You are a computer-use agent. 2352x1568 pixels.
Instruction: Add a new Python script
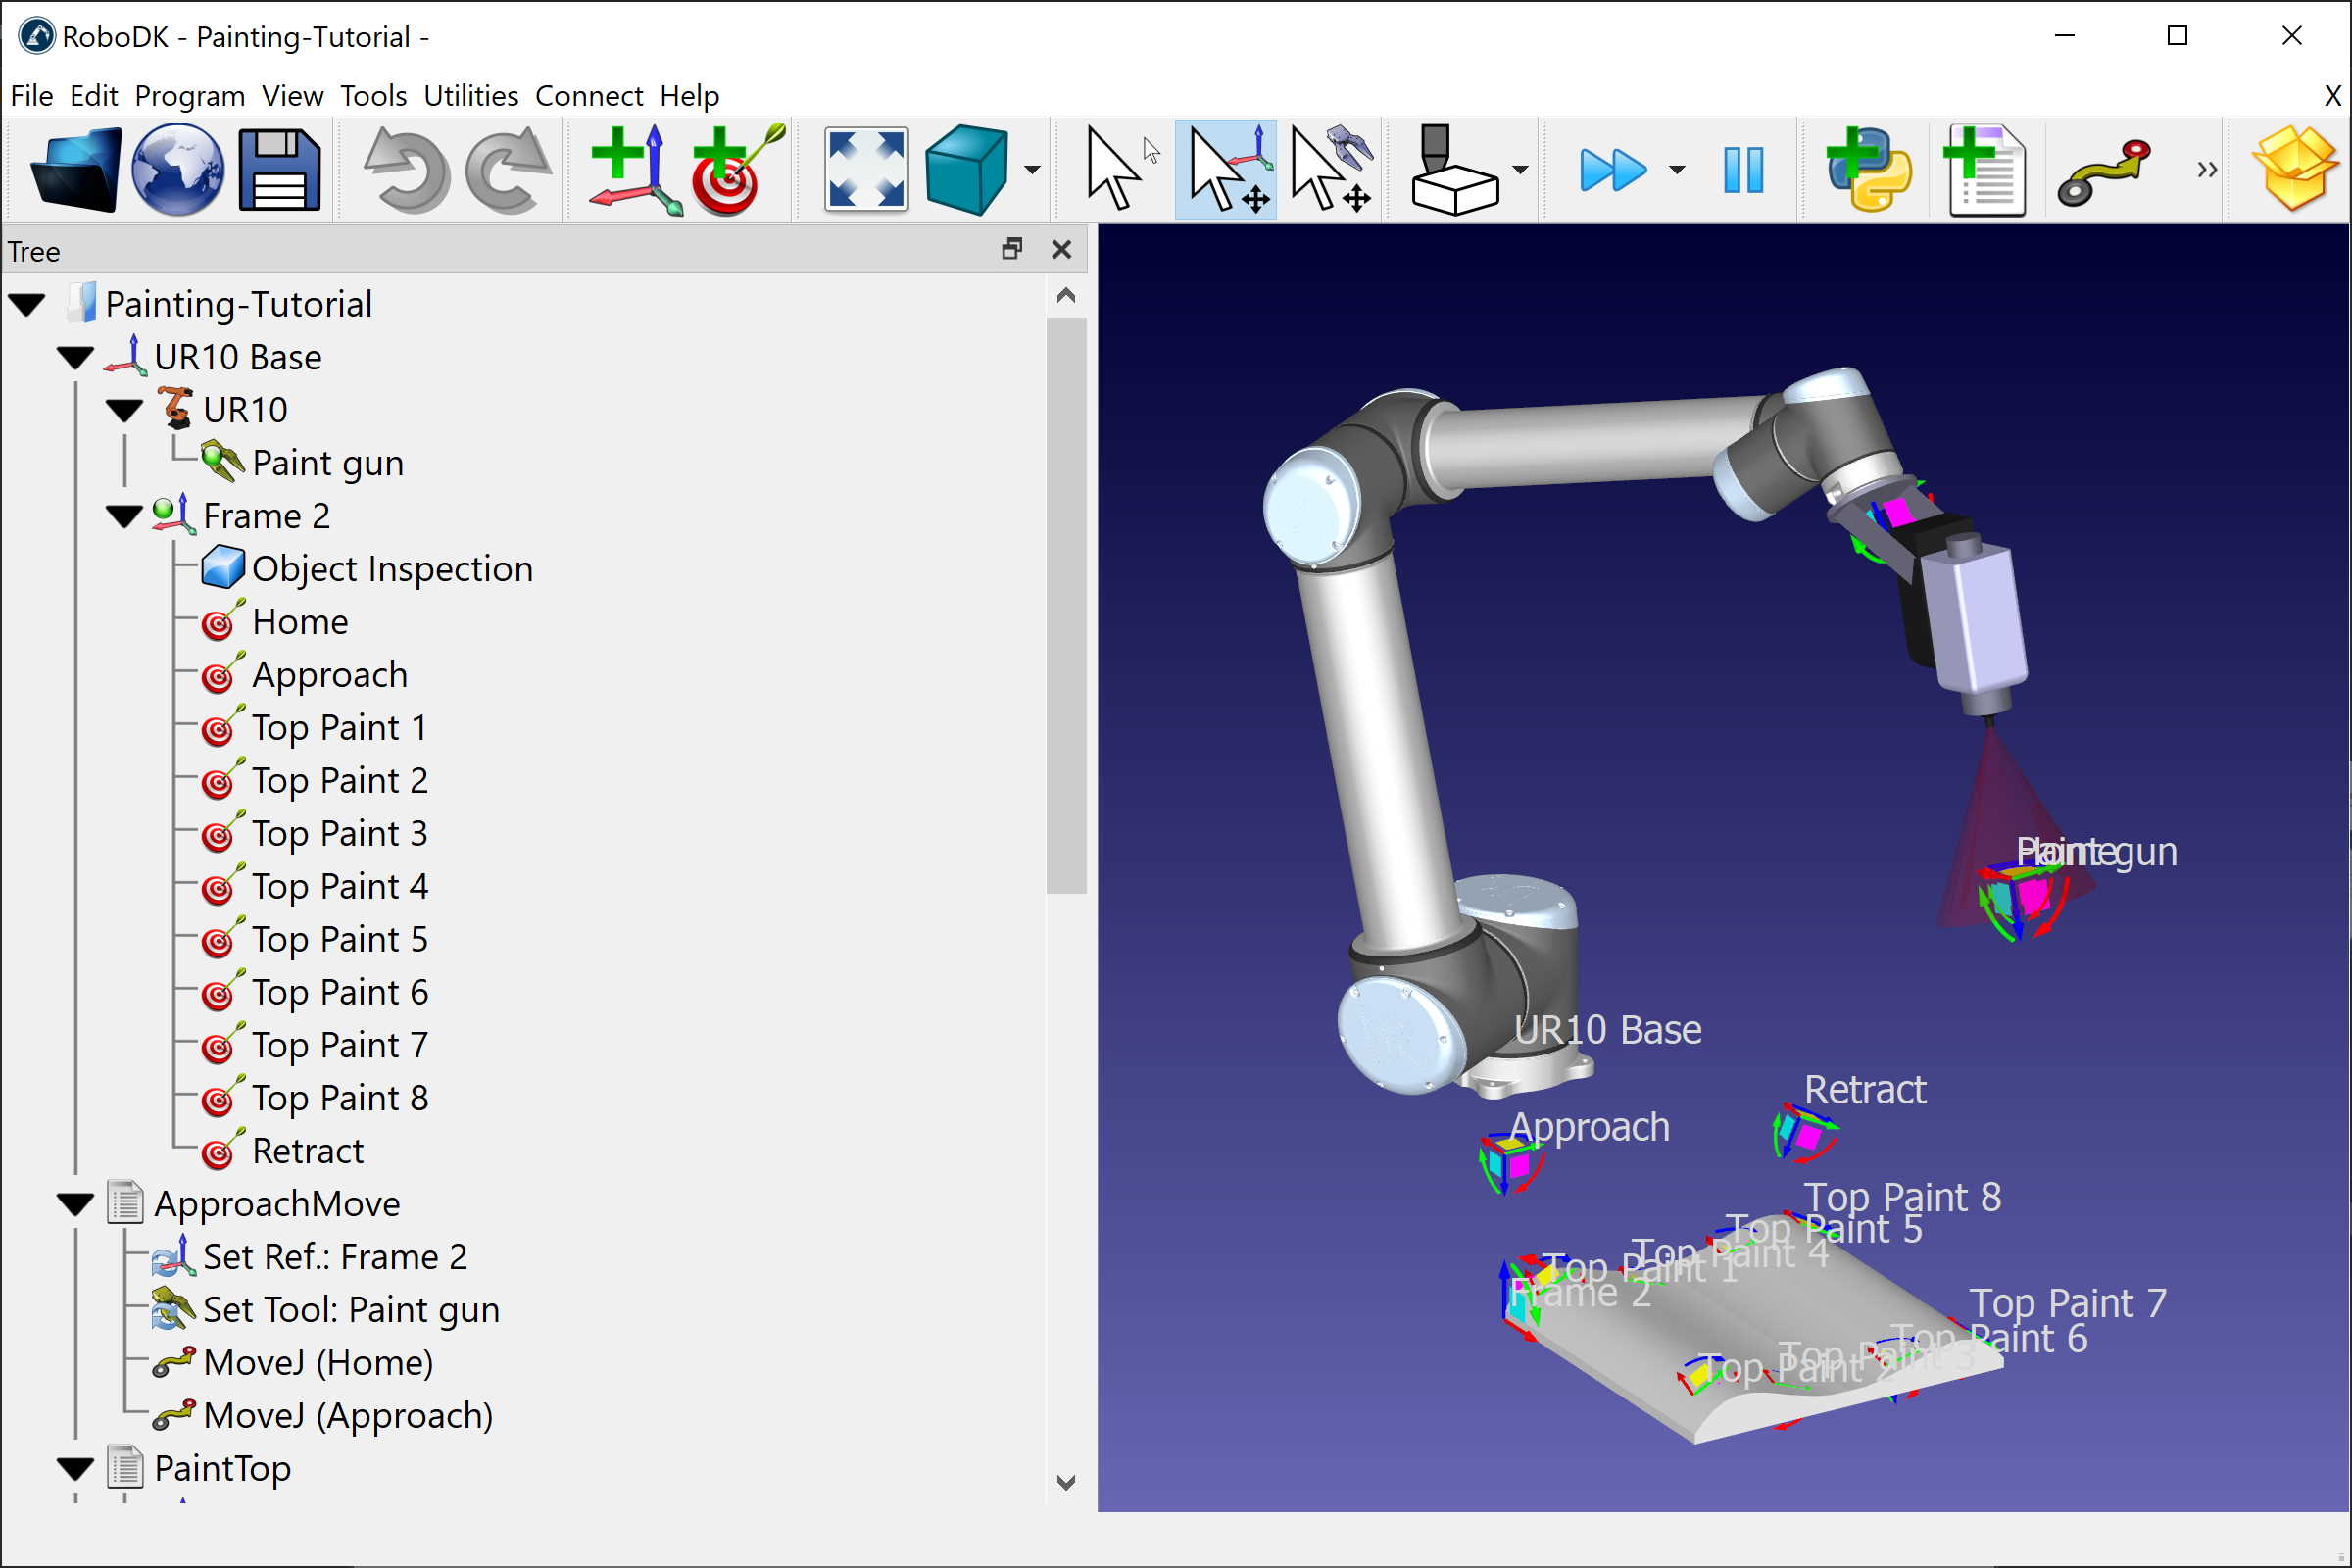(x=1868, y=169)
